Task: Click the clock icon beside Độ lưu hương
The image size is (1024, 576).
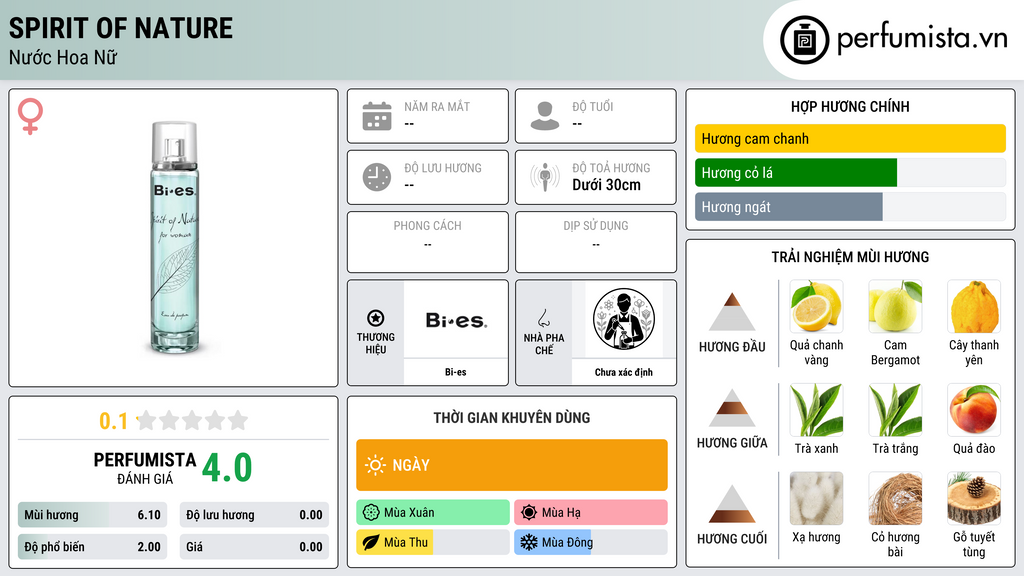Action: pyautogui.click(x=377, y=177)
